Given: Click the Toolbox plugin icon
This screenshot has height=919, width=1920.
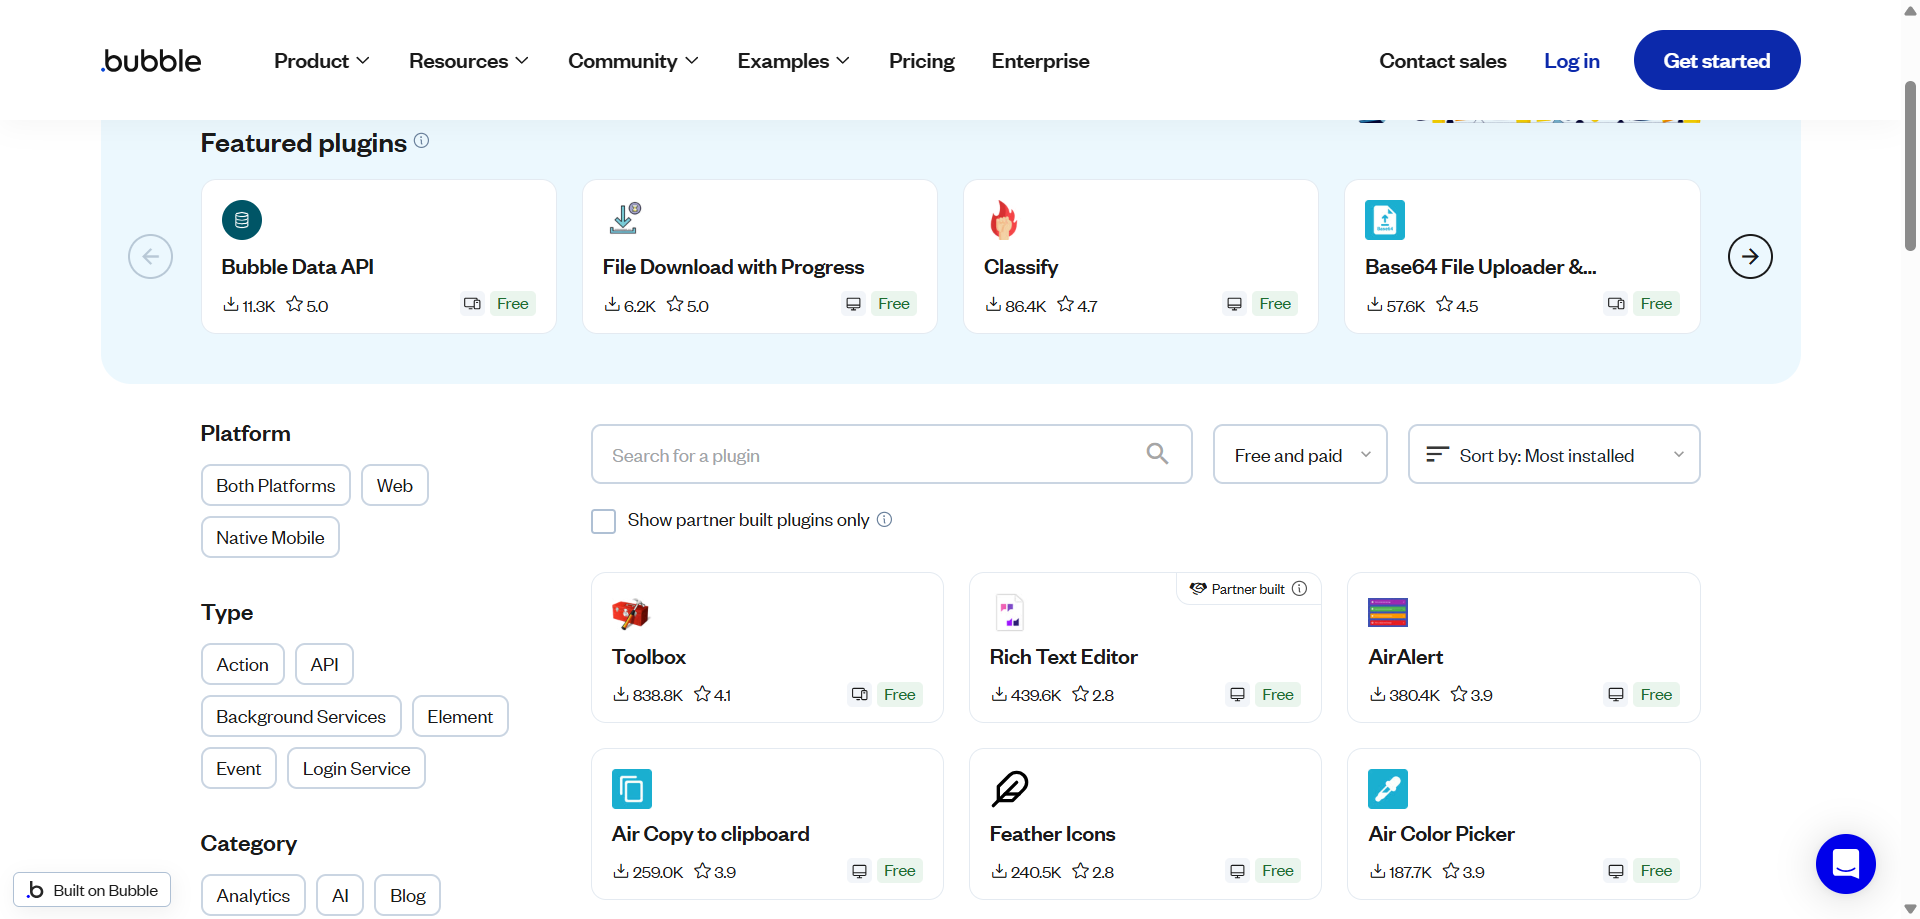Looking at the screenshot, I should [631, 613].
